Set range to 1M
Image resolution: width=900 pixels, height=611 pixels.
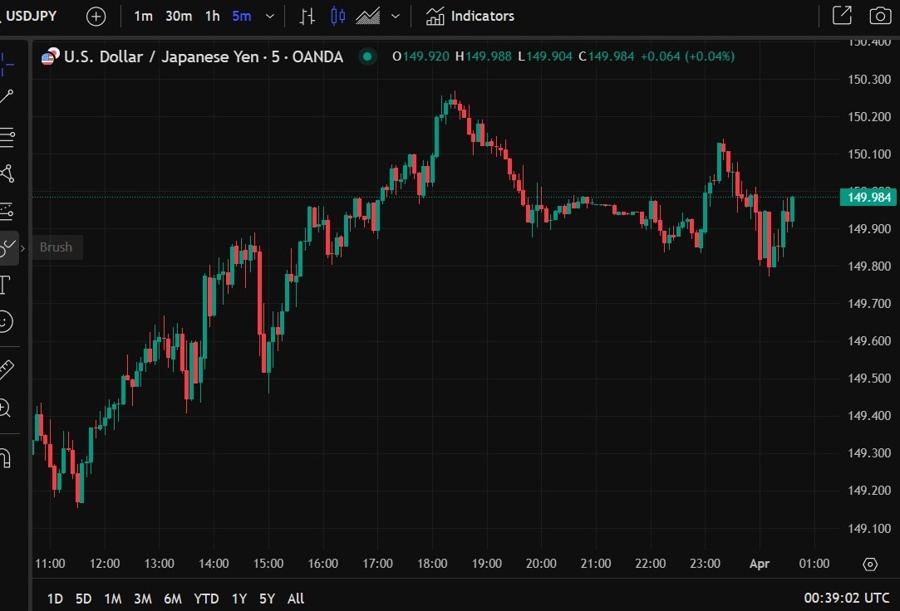point(112,599)
